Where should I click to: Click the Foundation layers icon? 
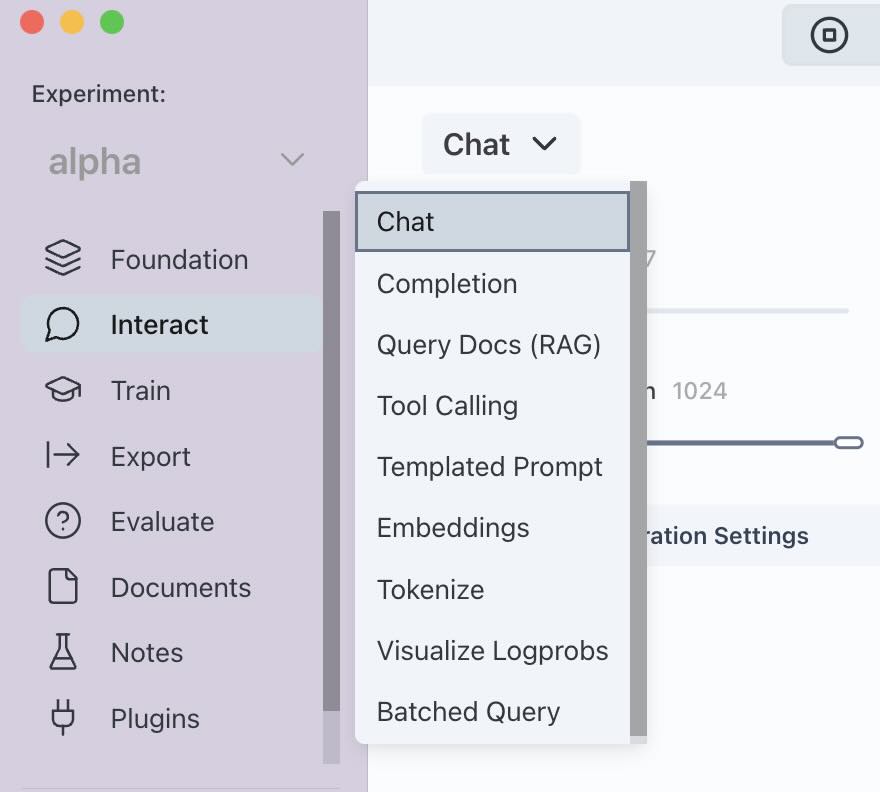[63, 259]
